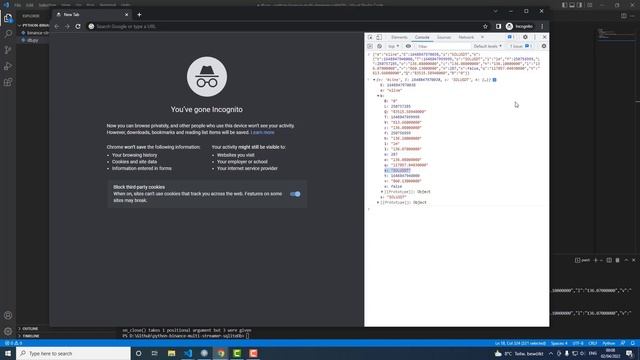Screen dimensions: 640x360
Task: Open Default levels dropdown
Action: 487,46
